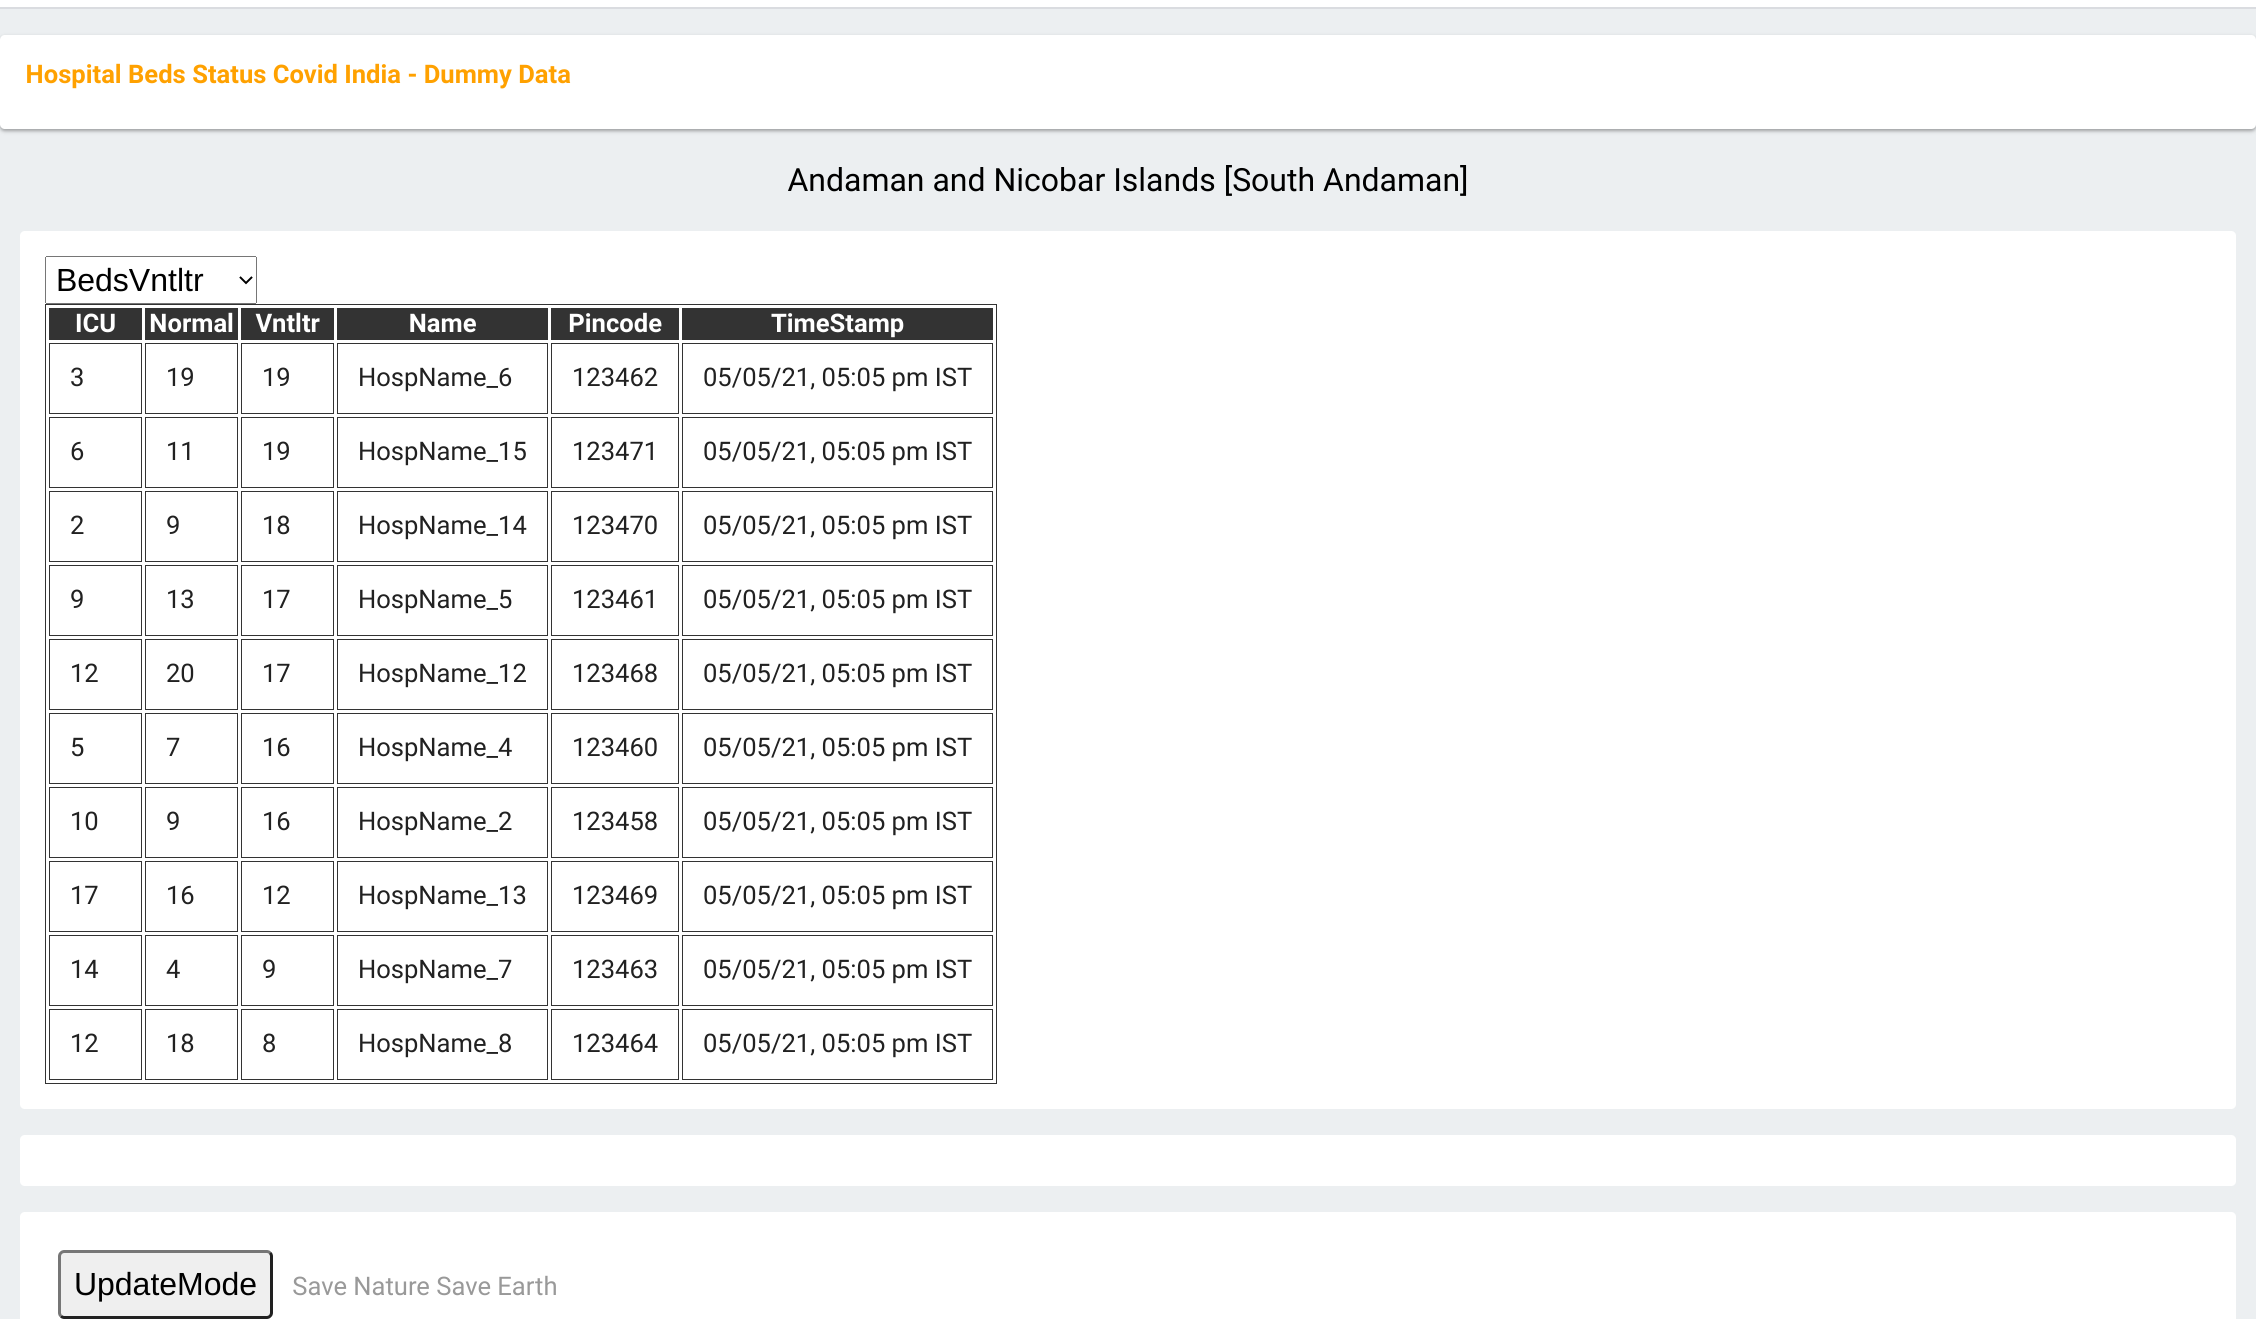Open the Hospital Beds Status Covid India link
This screenshot has height=1319, width=2256.
pyautogui.click(x=298, y=75)
